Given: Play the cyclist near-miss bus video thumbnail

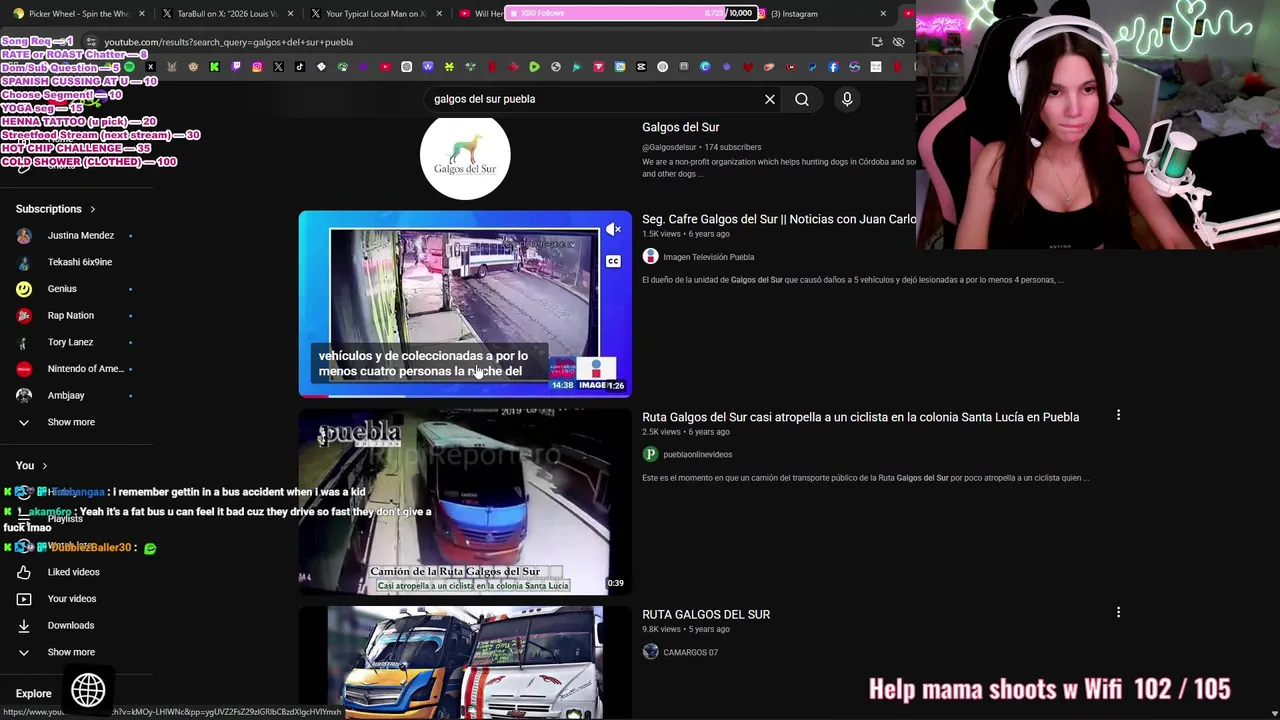Looking at the screenshot, I should (x=465, y=501).
